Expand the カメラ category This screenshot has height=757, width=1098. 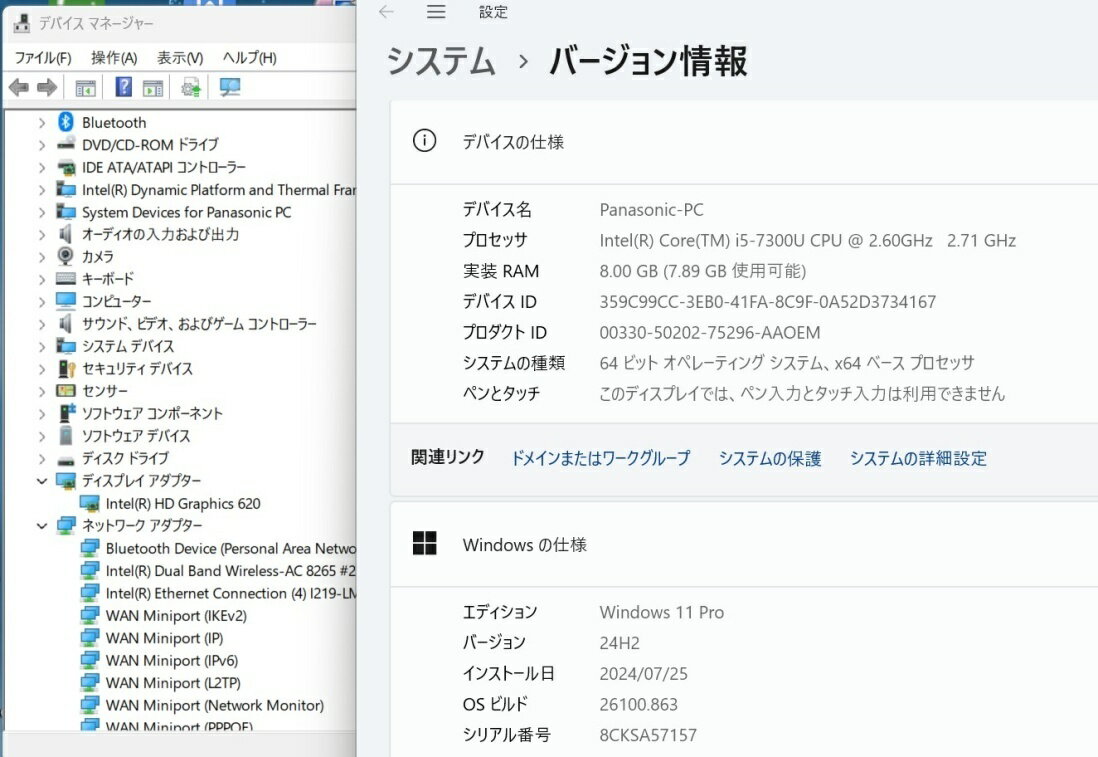(41, 257)
